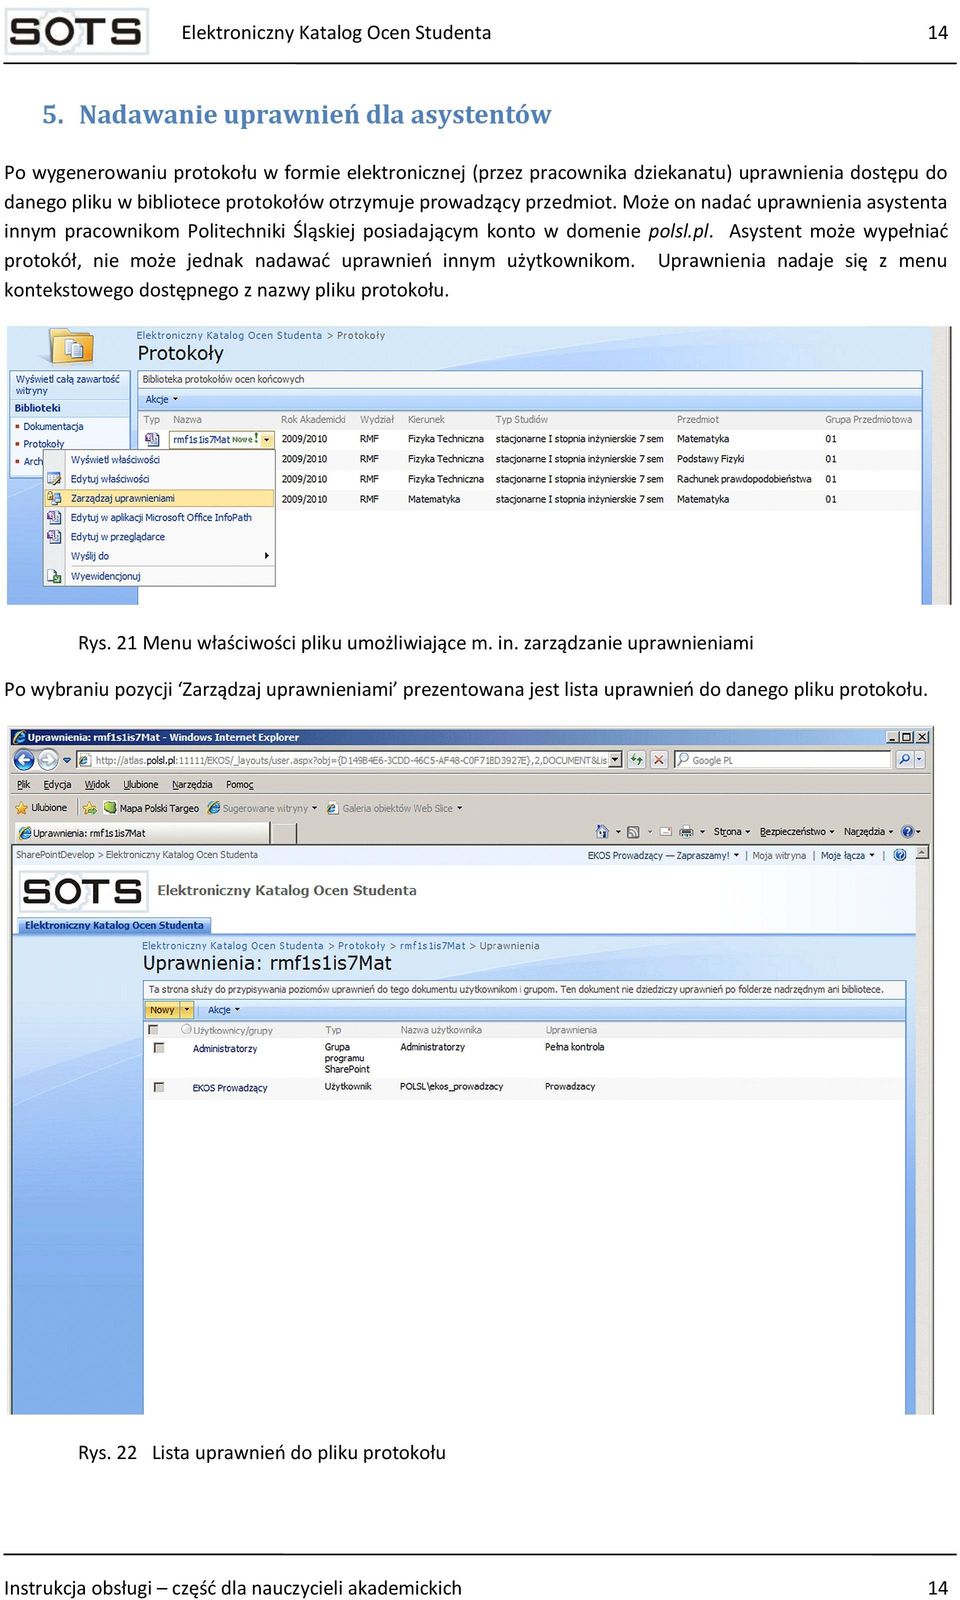Click the IE help question mark icon

(x=907, y=832)
